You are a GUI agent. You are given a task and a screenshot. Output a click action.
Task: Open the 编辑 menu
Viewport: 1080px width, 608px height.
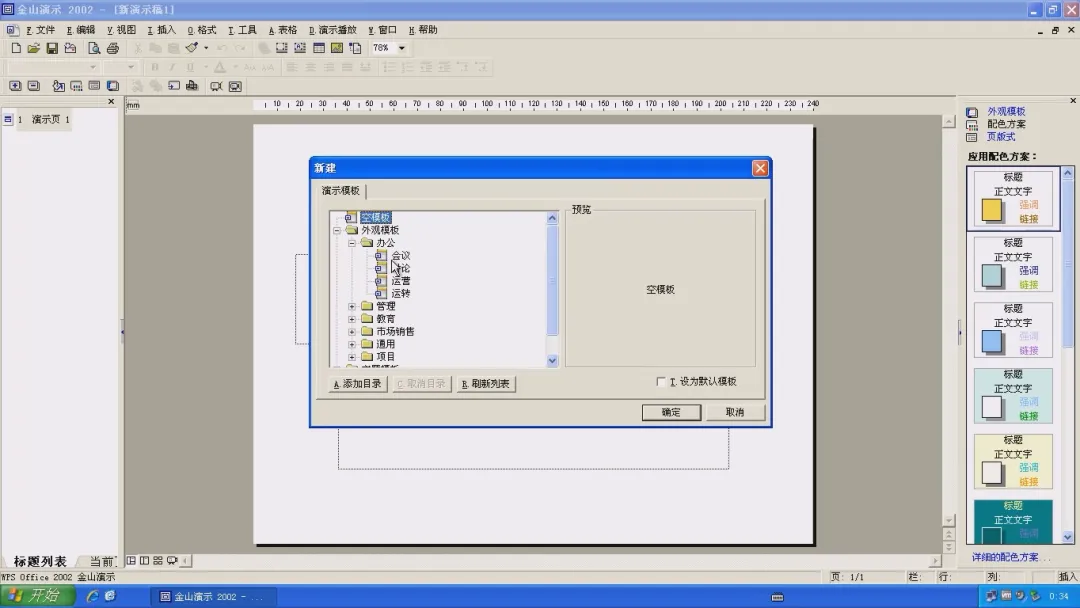click(x=81, y=30)
